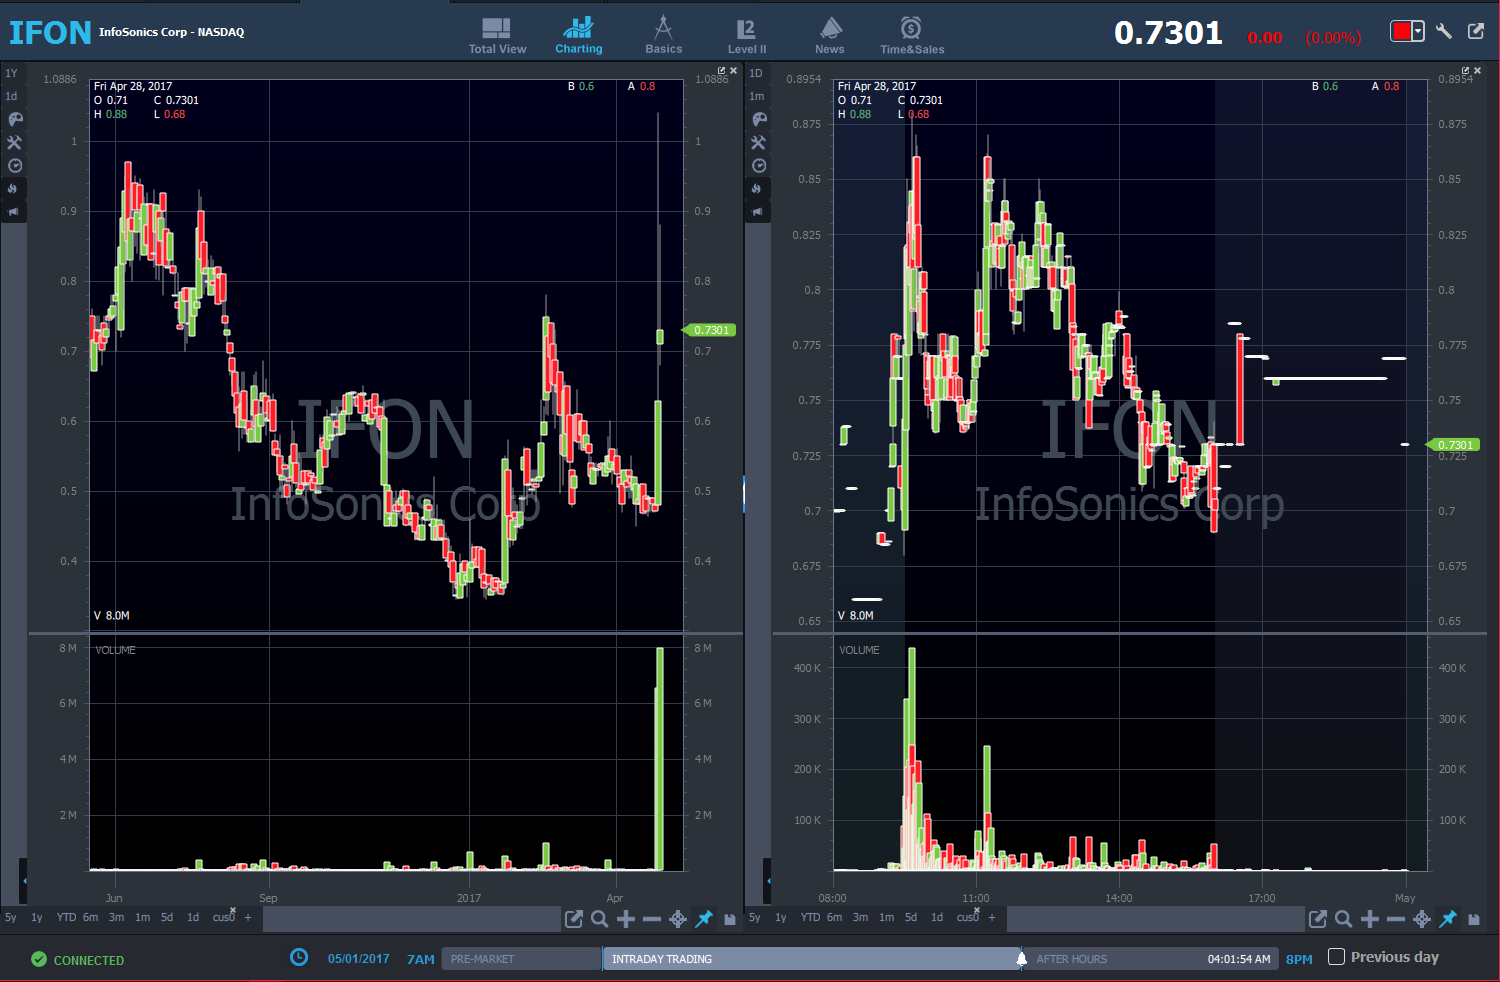Screen dimensions: 1500x982
Task: Add custom range on right chart with plus
Action: 992,917
